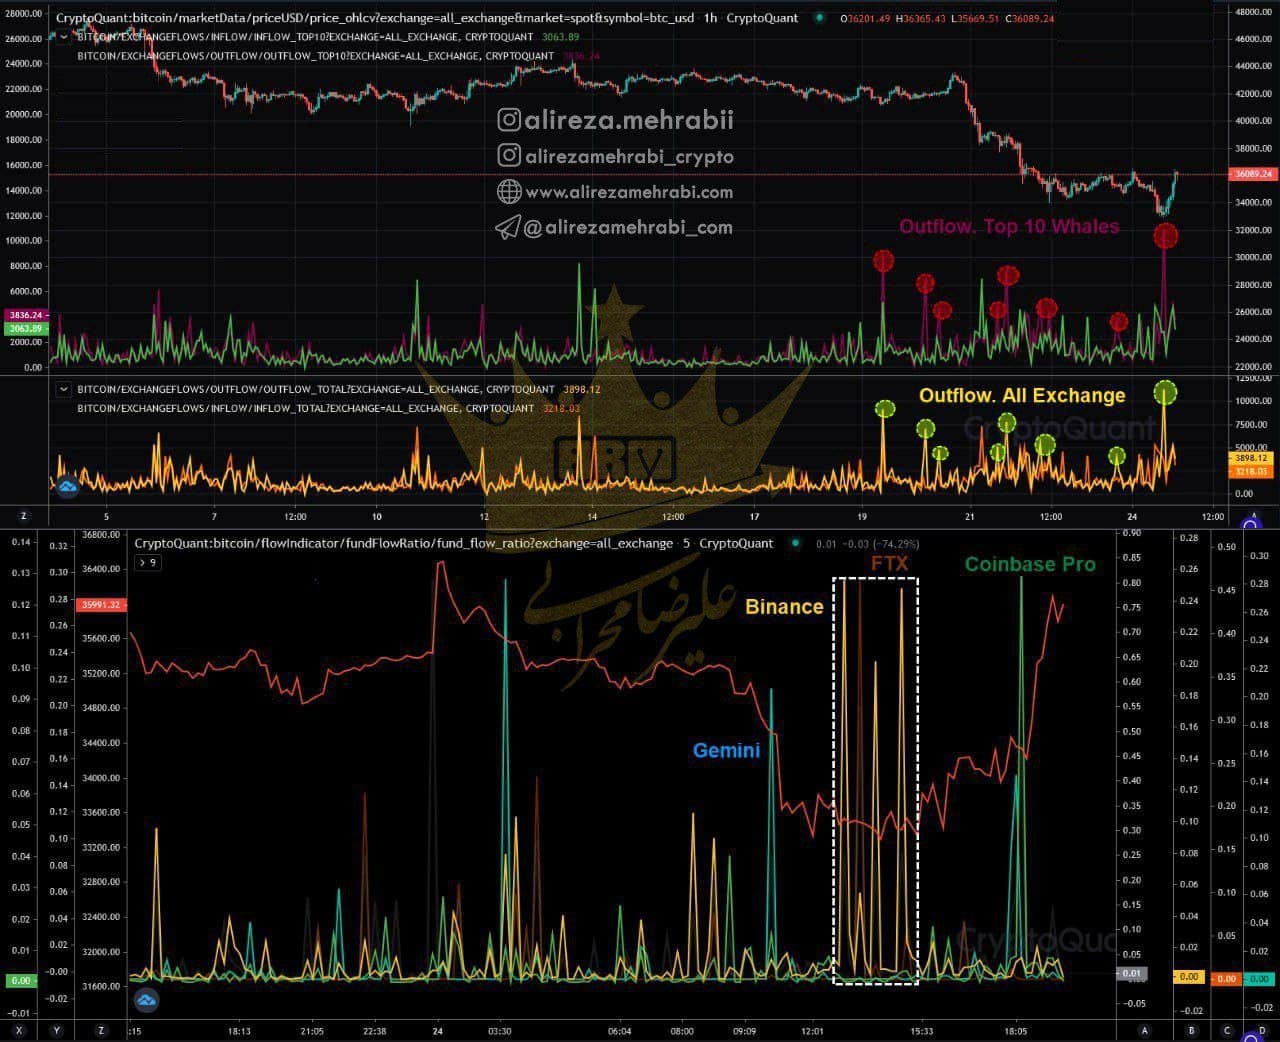Click the green 3063.89 value label on the axis
1280x1042 pixels.
(x=26, y=328)
